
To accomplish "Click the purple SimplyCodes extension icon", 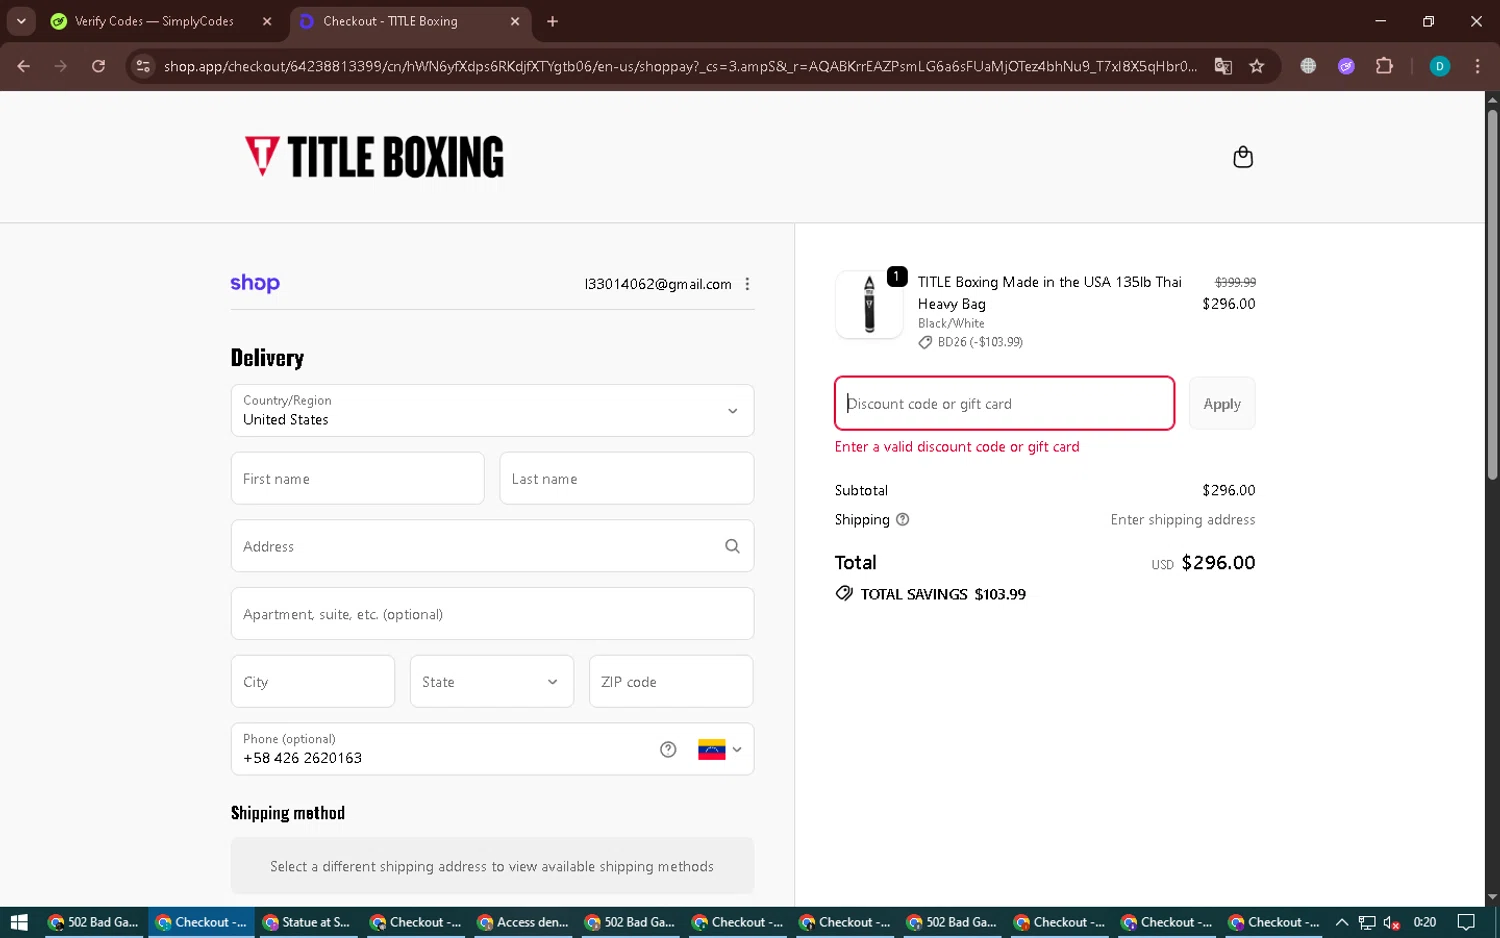I will coord(1346,66).
